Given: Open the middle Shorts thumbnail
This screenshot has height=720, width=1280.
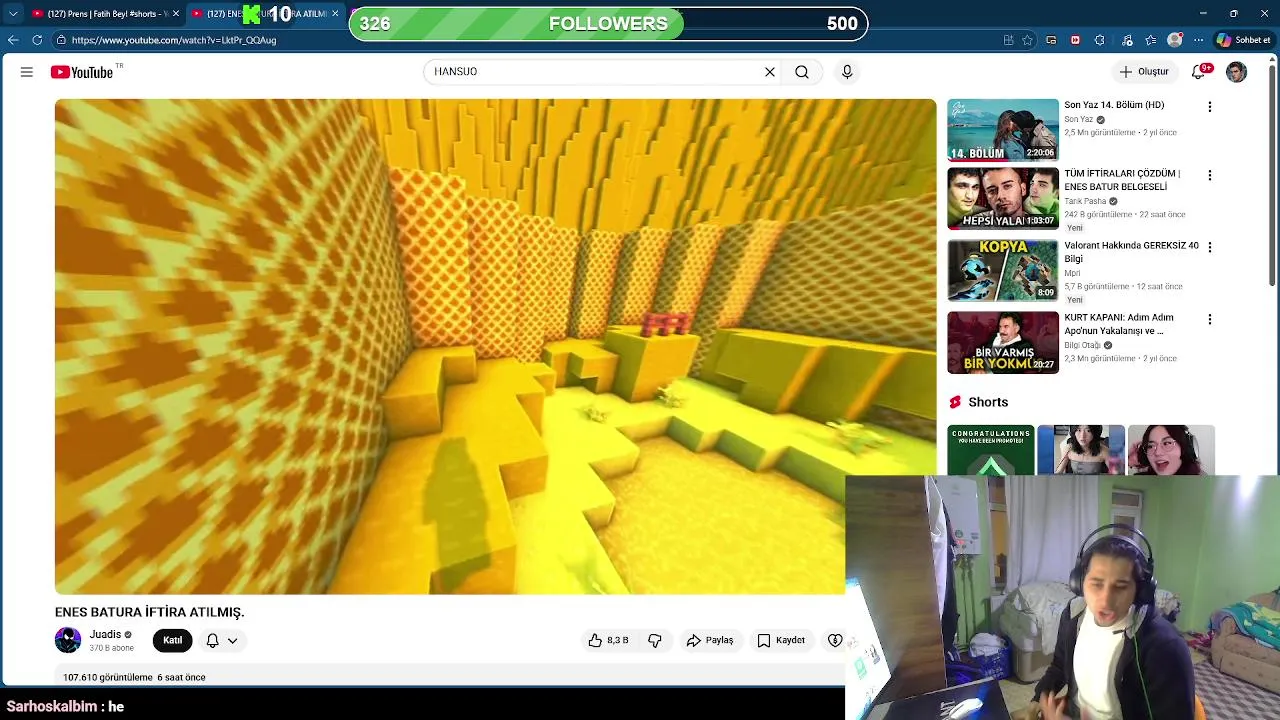Looking at the screenshot, I should [1081, 450].
